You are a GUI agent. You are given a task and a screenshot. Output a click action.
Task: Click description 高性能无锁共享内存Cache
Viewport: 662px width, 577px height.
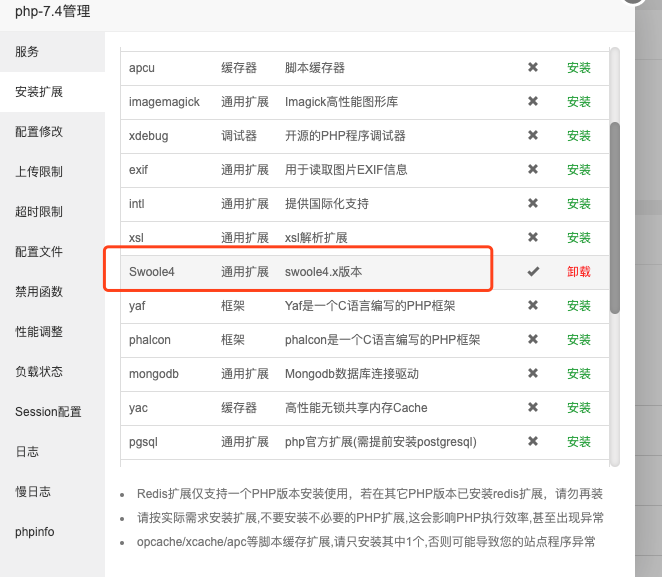pyautogui.click(x=356, y=408)
